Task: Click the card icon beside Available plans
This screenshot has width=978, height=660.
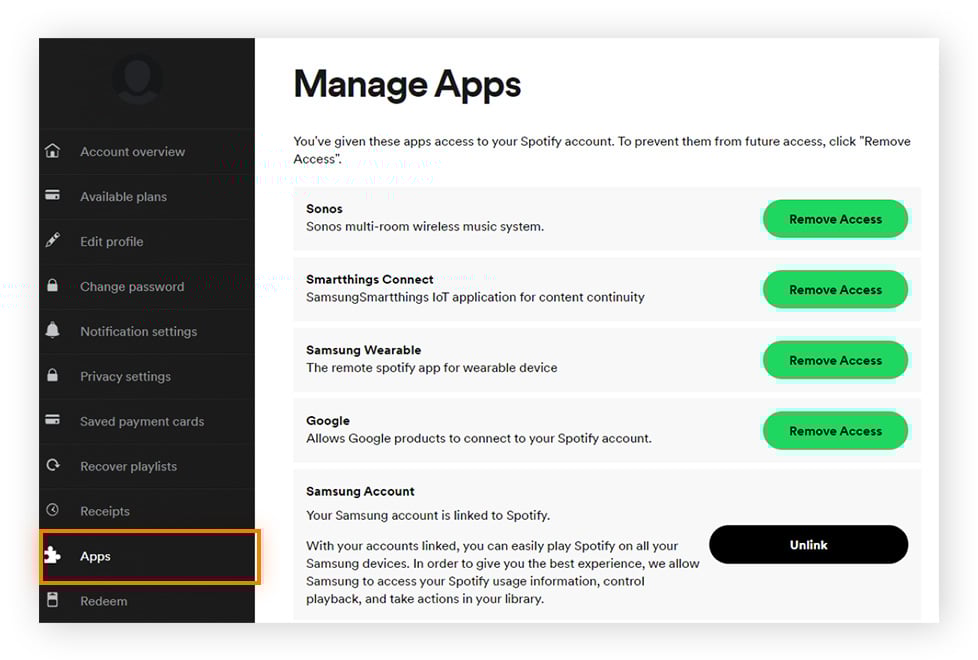Action: 52,195
